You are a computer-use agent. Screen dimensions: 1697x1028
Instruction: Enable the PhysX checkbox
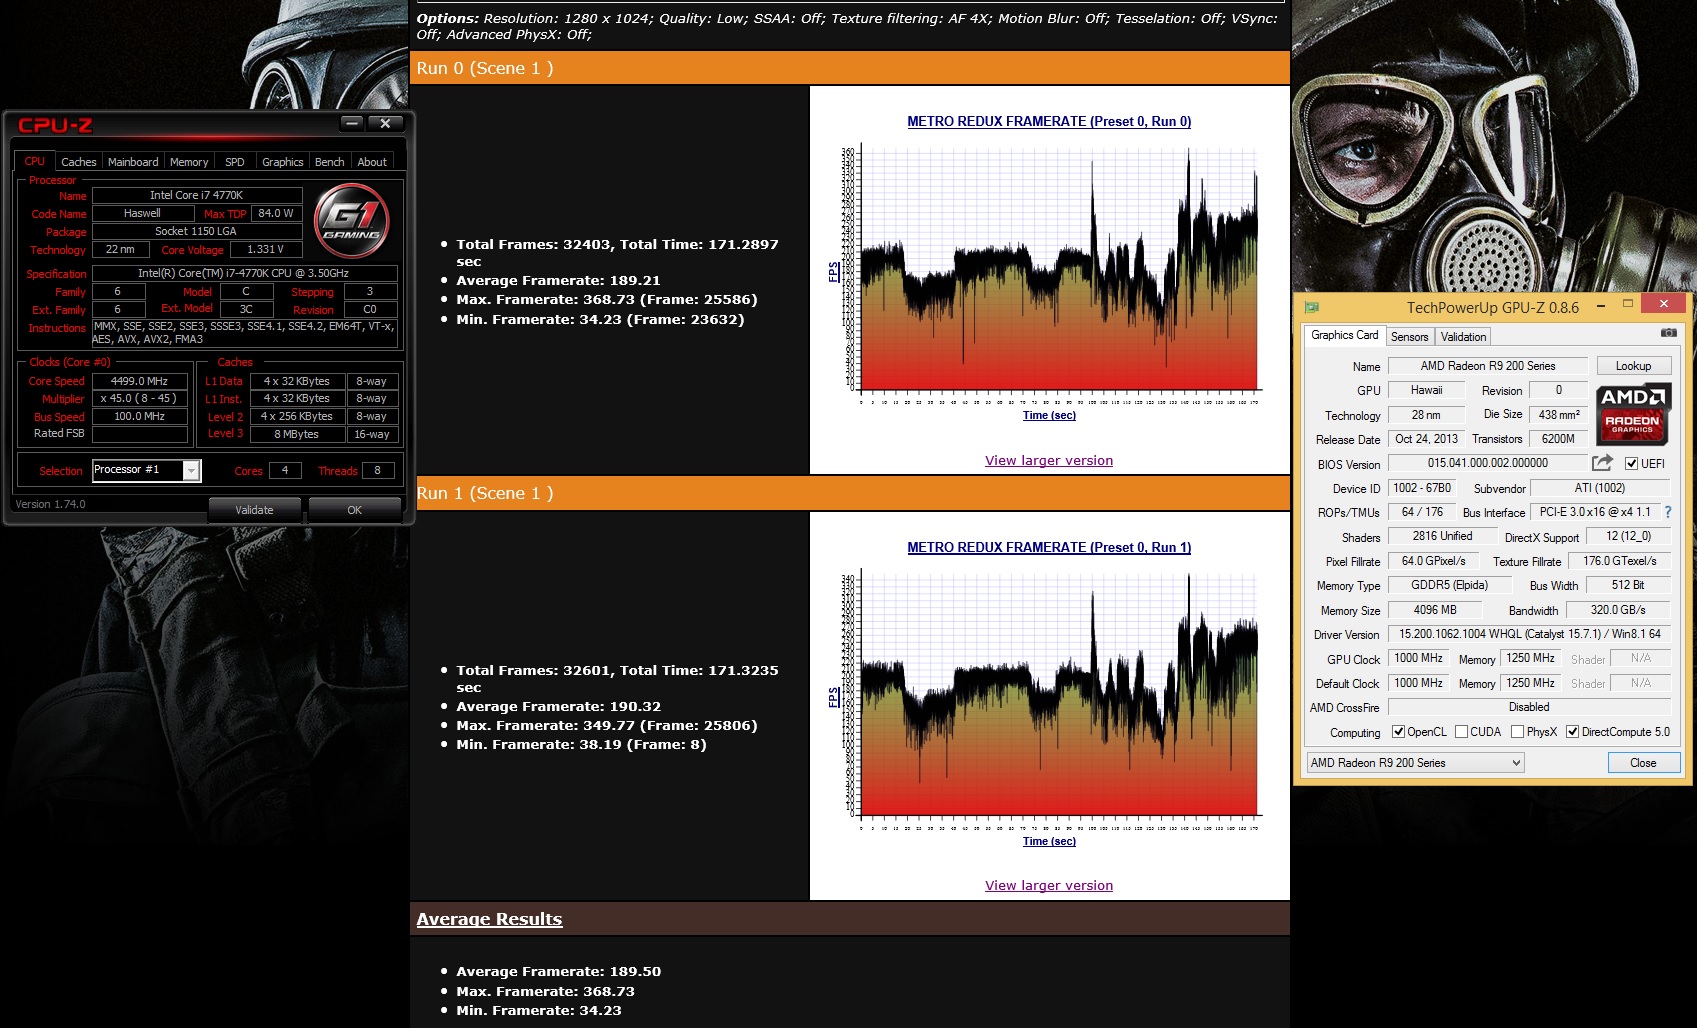tap(1518, 732)
